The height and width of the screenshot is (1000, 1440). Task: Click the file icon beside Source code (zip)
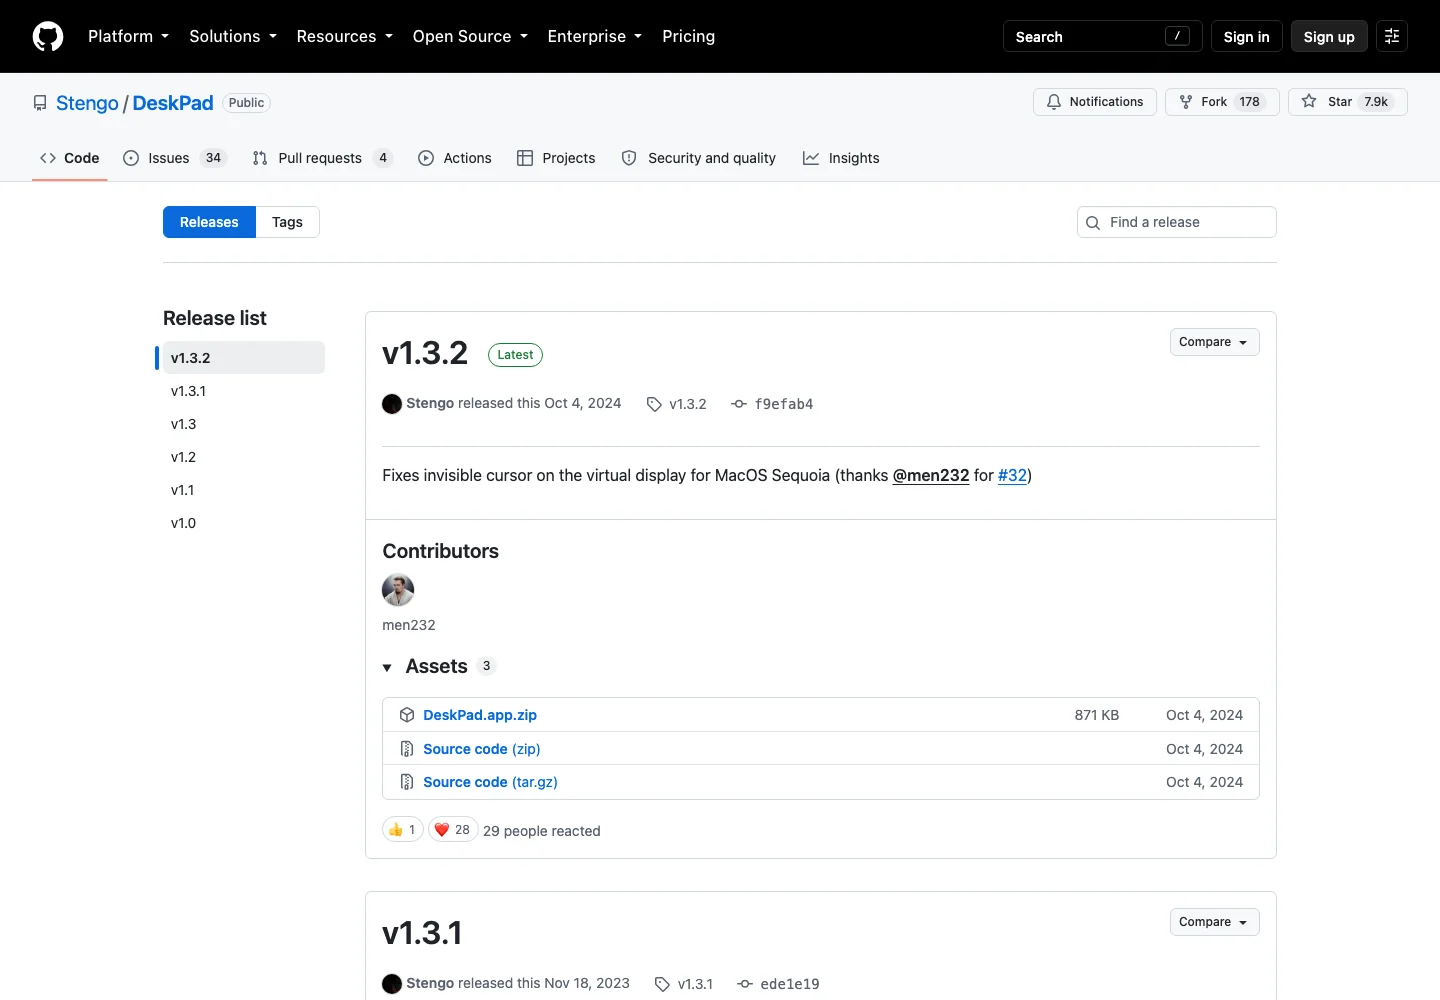pyautogui.click(x=407, y=749)
